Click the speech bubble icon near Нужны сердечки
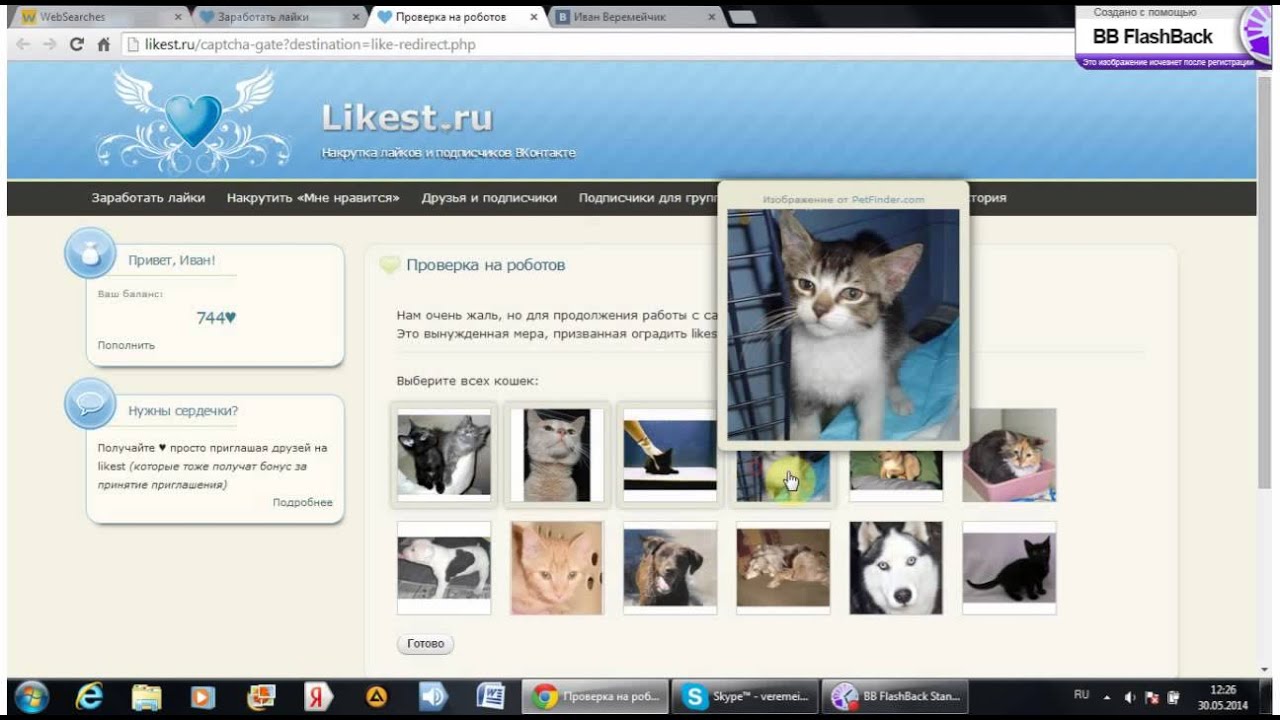Viewport: 1280px width, 720px height. point(91,404)
